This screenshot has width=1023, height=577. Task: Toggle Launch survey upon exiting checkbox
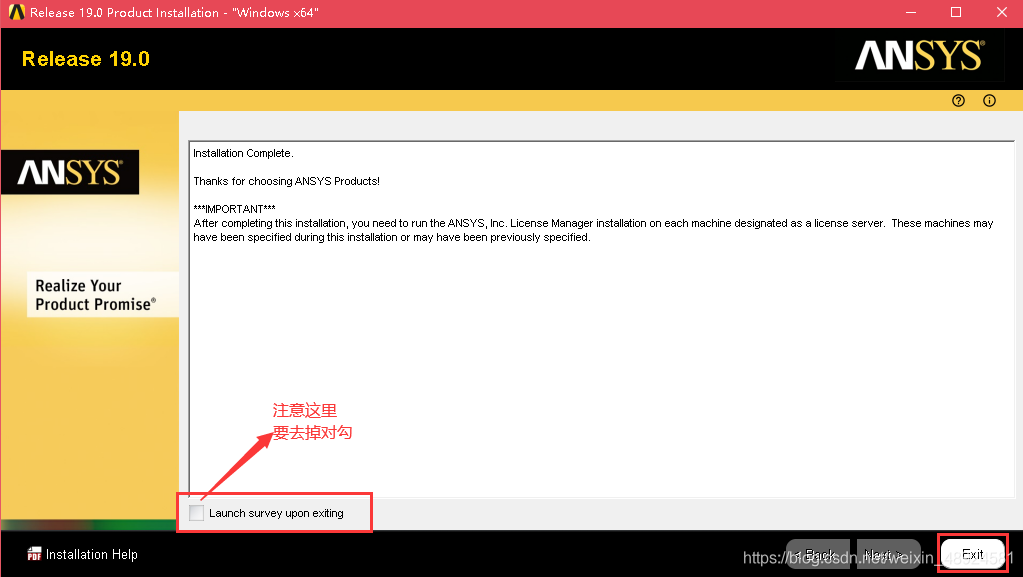point(196,513)
